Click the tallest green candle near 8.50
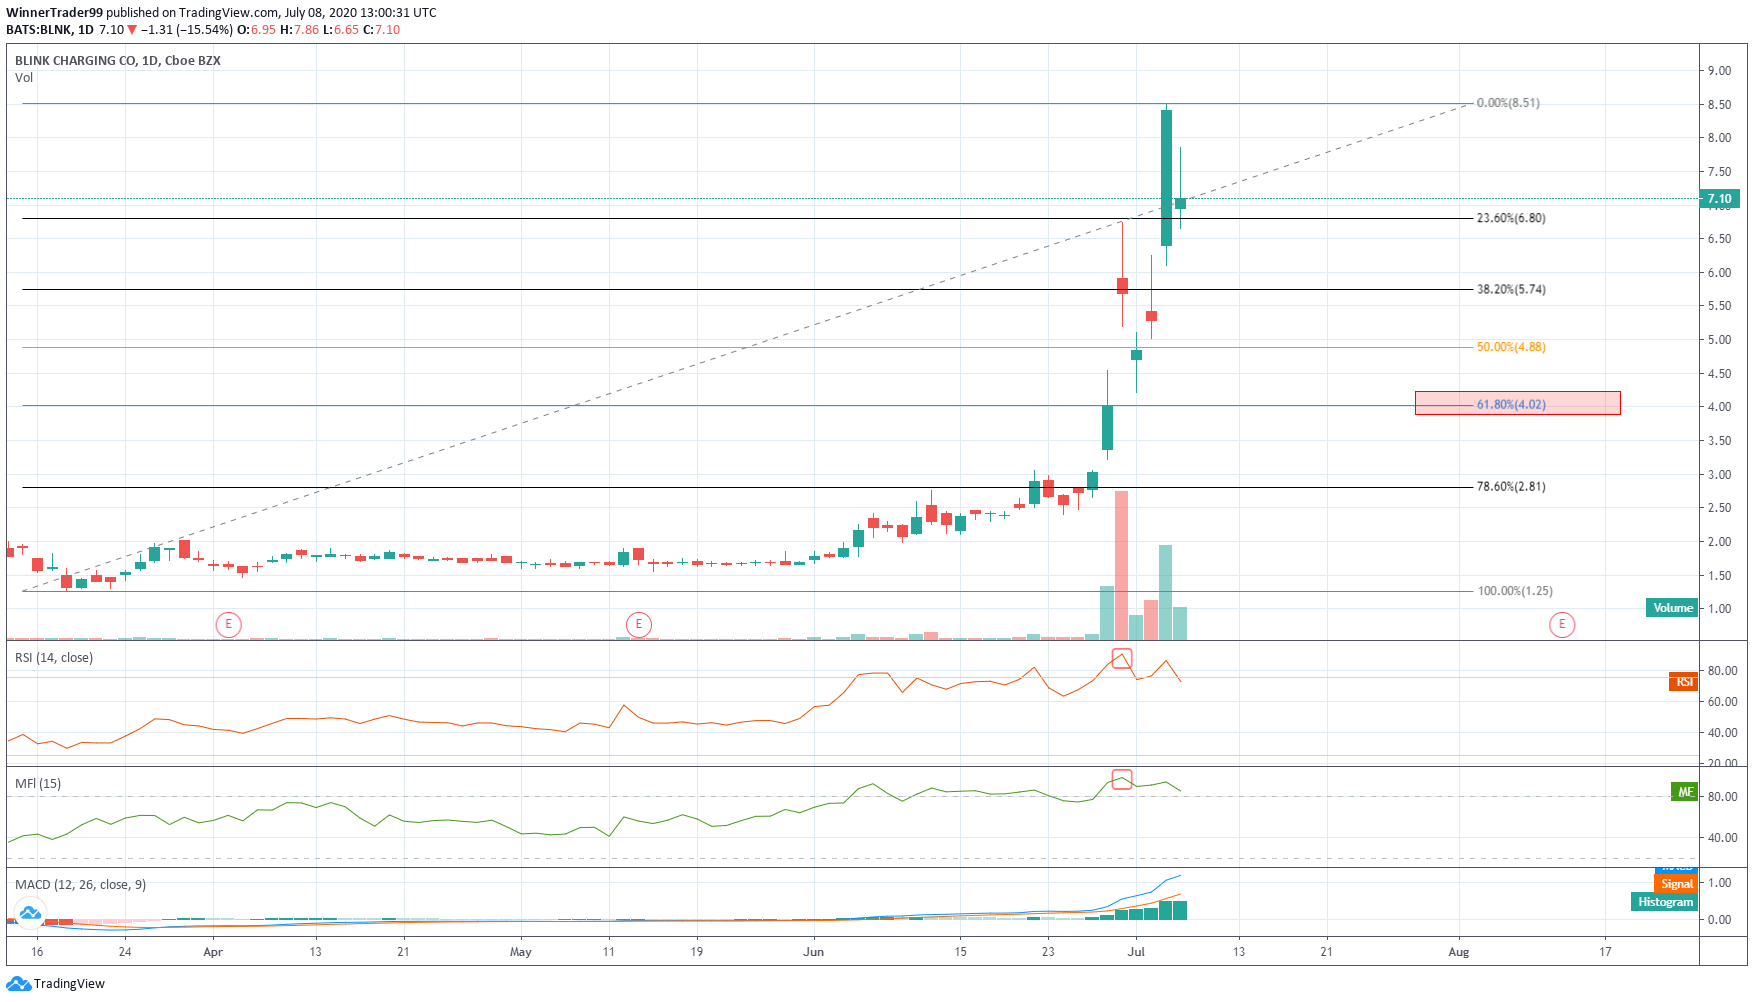 click(1166, 177)
